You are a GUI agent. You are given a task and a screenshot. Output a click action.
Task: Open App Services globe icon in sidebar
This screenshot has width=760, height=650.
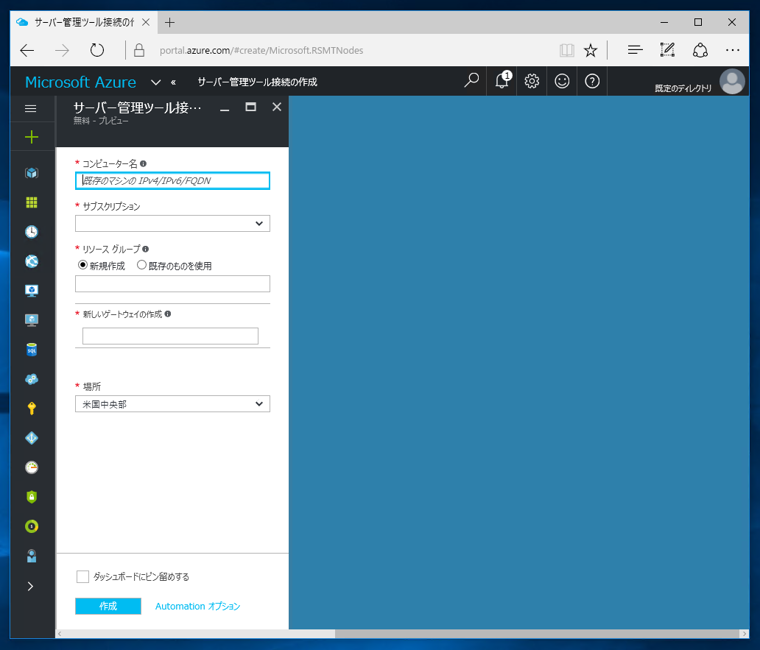(32, 261)
